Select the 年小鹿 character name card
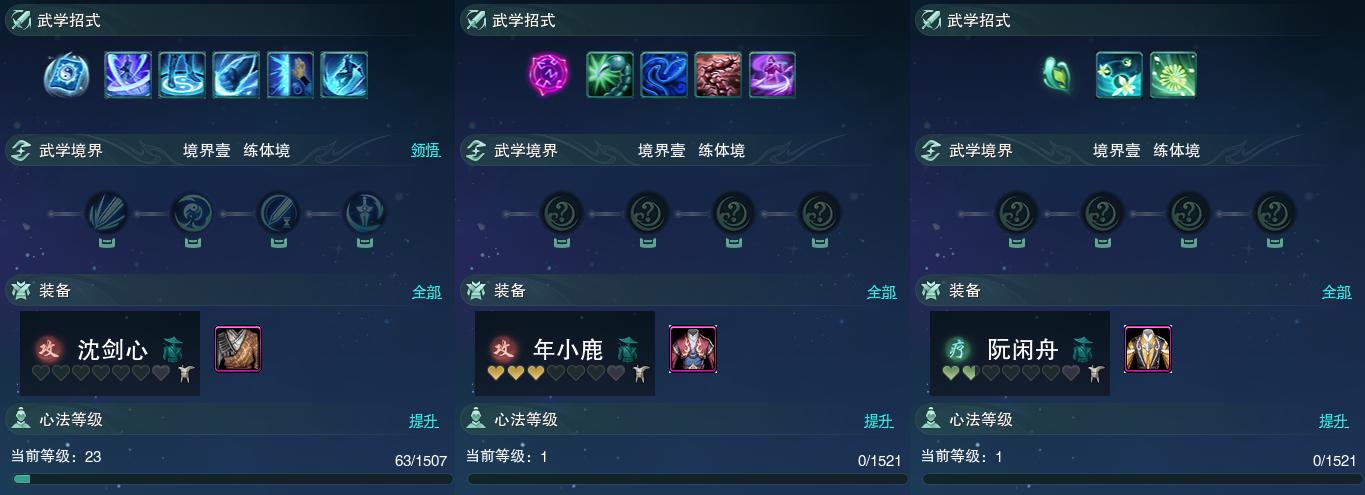Viewport: 1365px width, 495px height. [x=565, y=353]
